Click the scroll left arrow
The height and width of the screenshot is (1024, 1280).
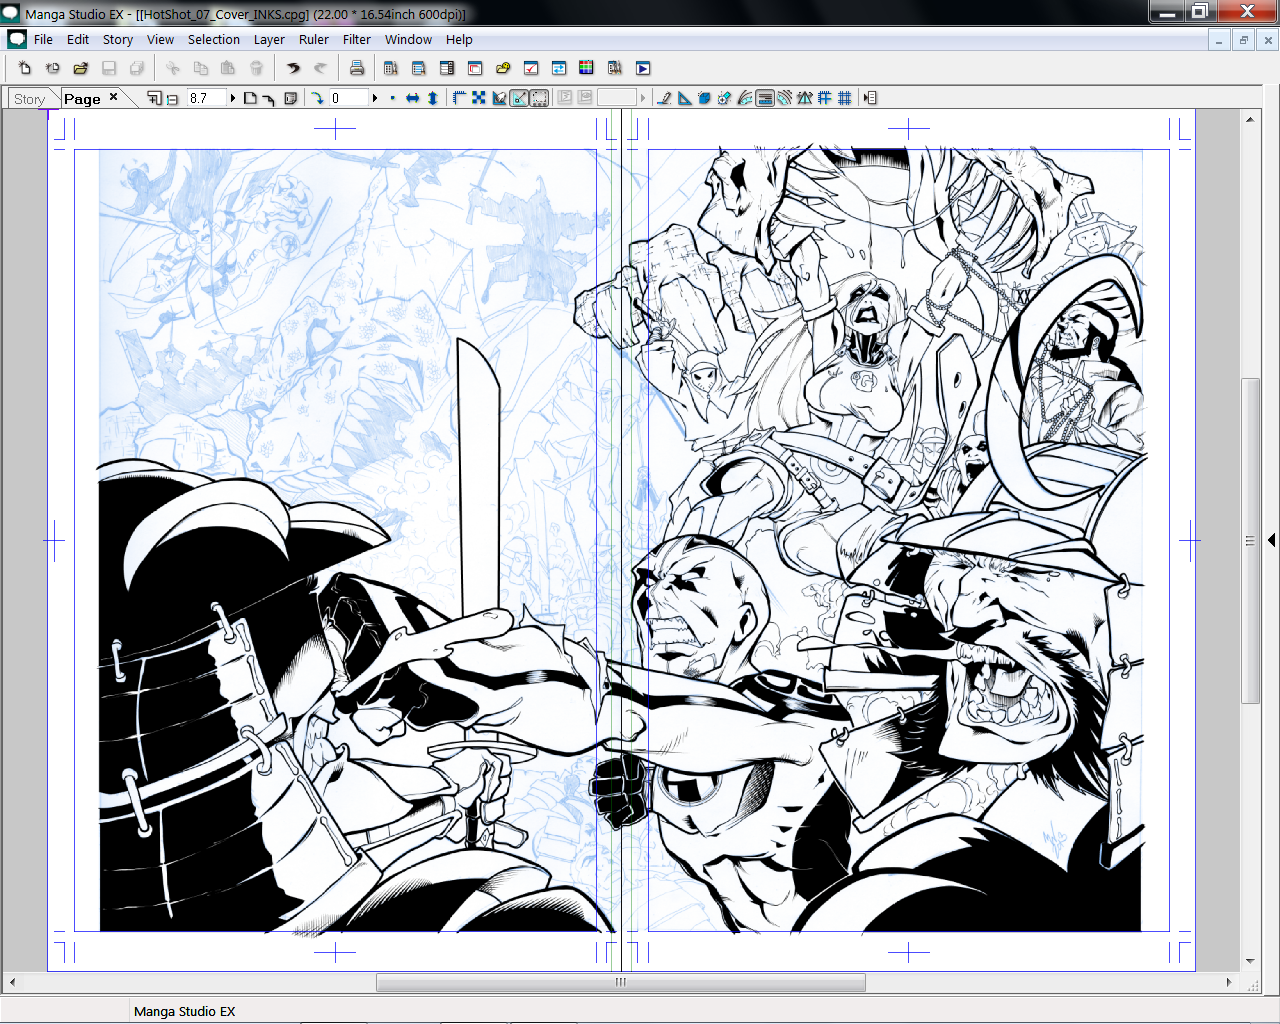12,982
